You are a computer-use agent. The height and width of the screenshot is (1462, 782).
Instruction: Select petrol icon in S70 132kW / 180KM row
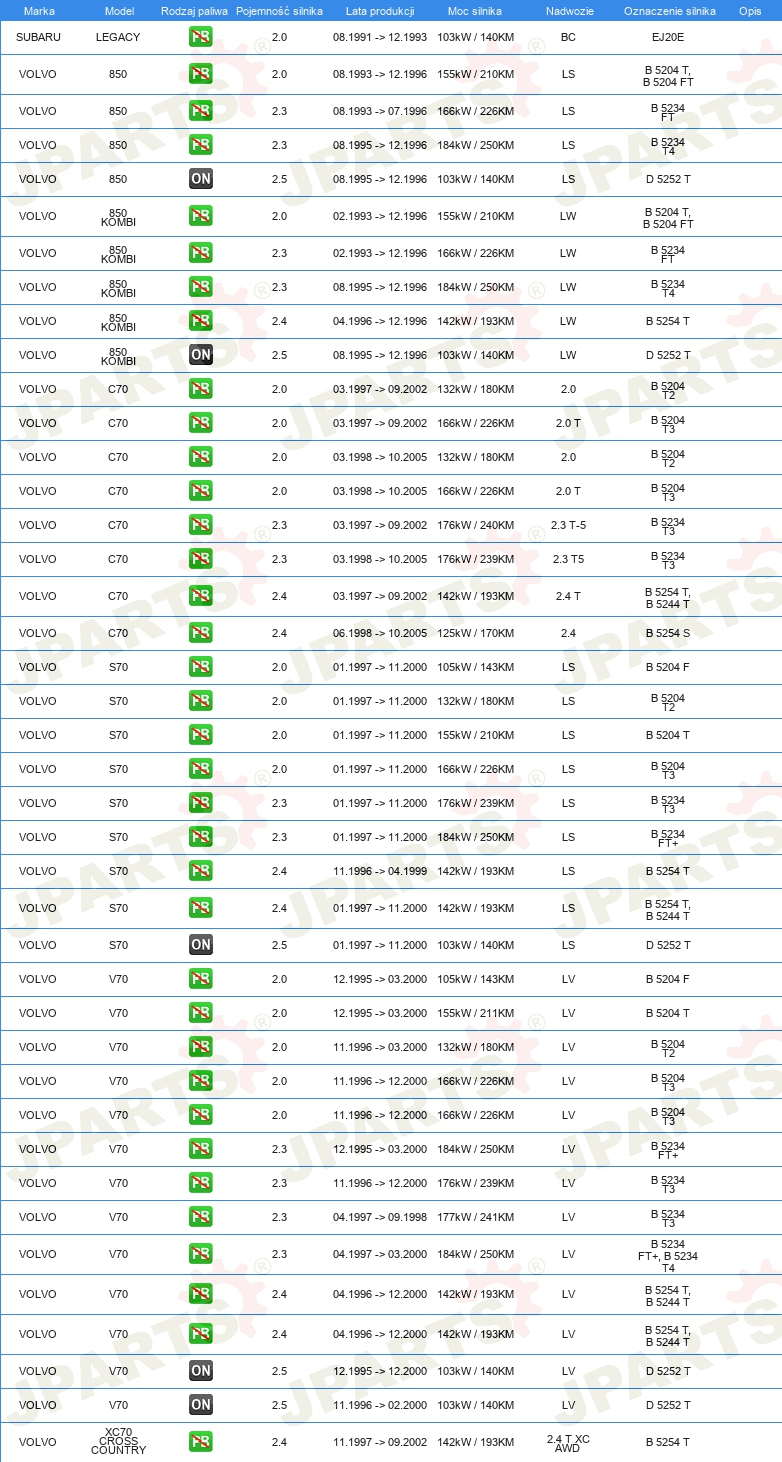[x=201, y=701]
